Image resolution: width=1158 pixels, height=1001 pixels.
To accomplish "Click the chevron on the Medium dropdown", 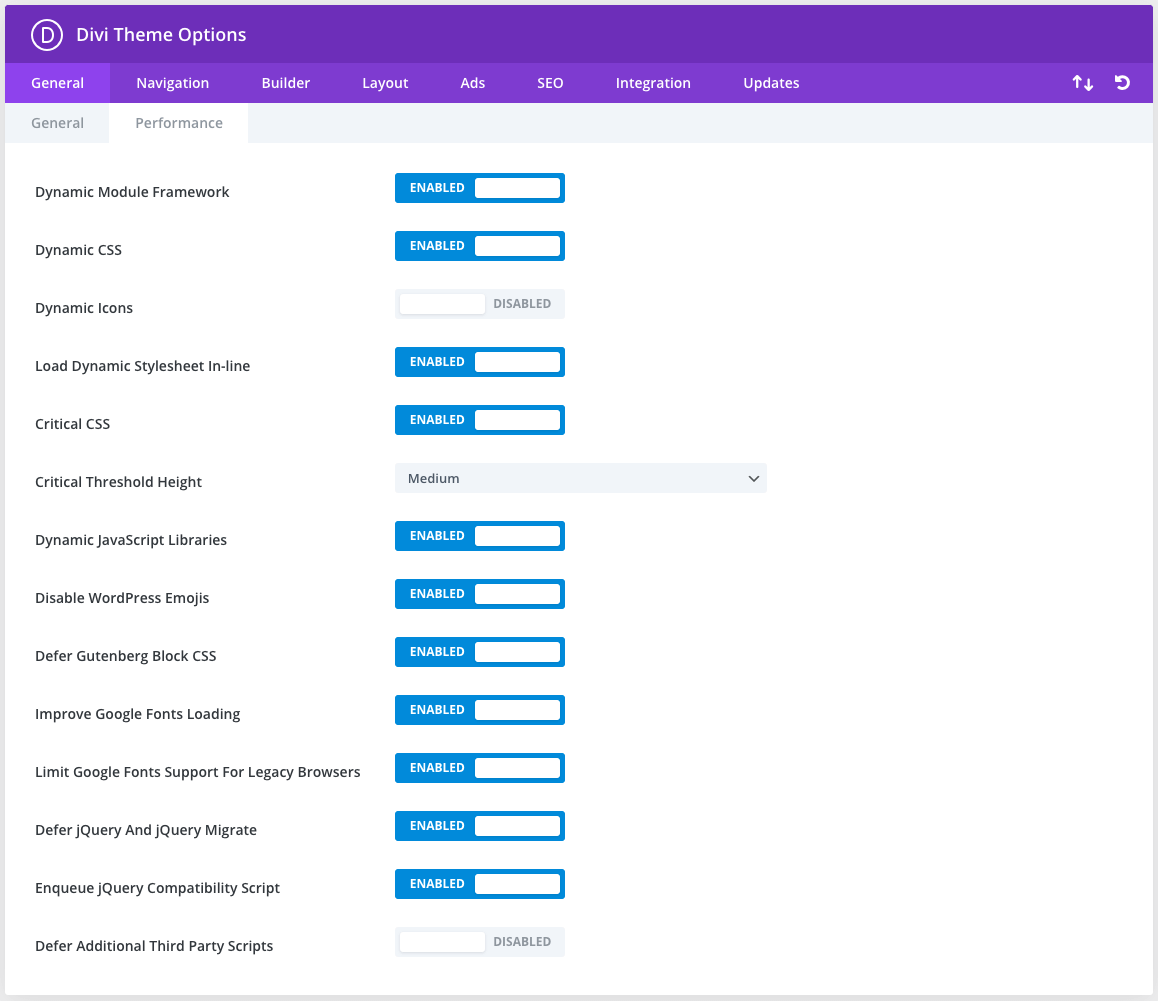I will pyautogui.click(x=754, y=479).
